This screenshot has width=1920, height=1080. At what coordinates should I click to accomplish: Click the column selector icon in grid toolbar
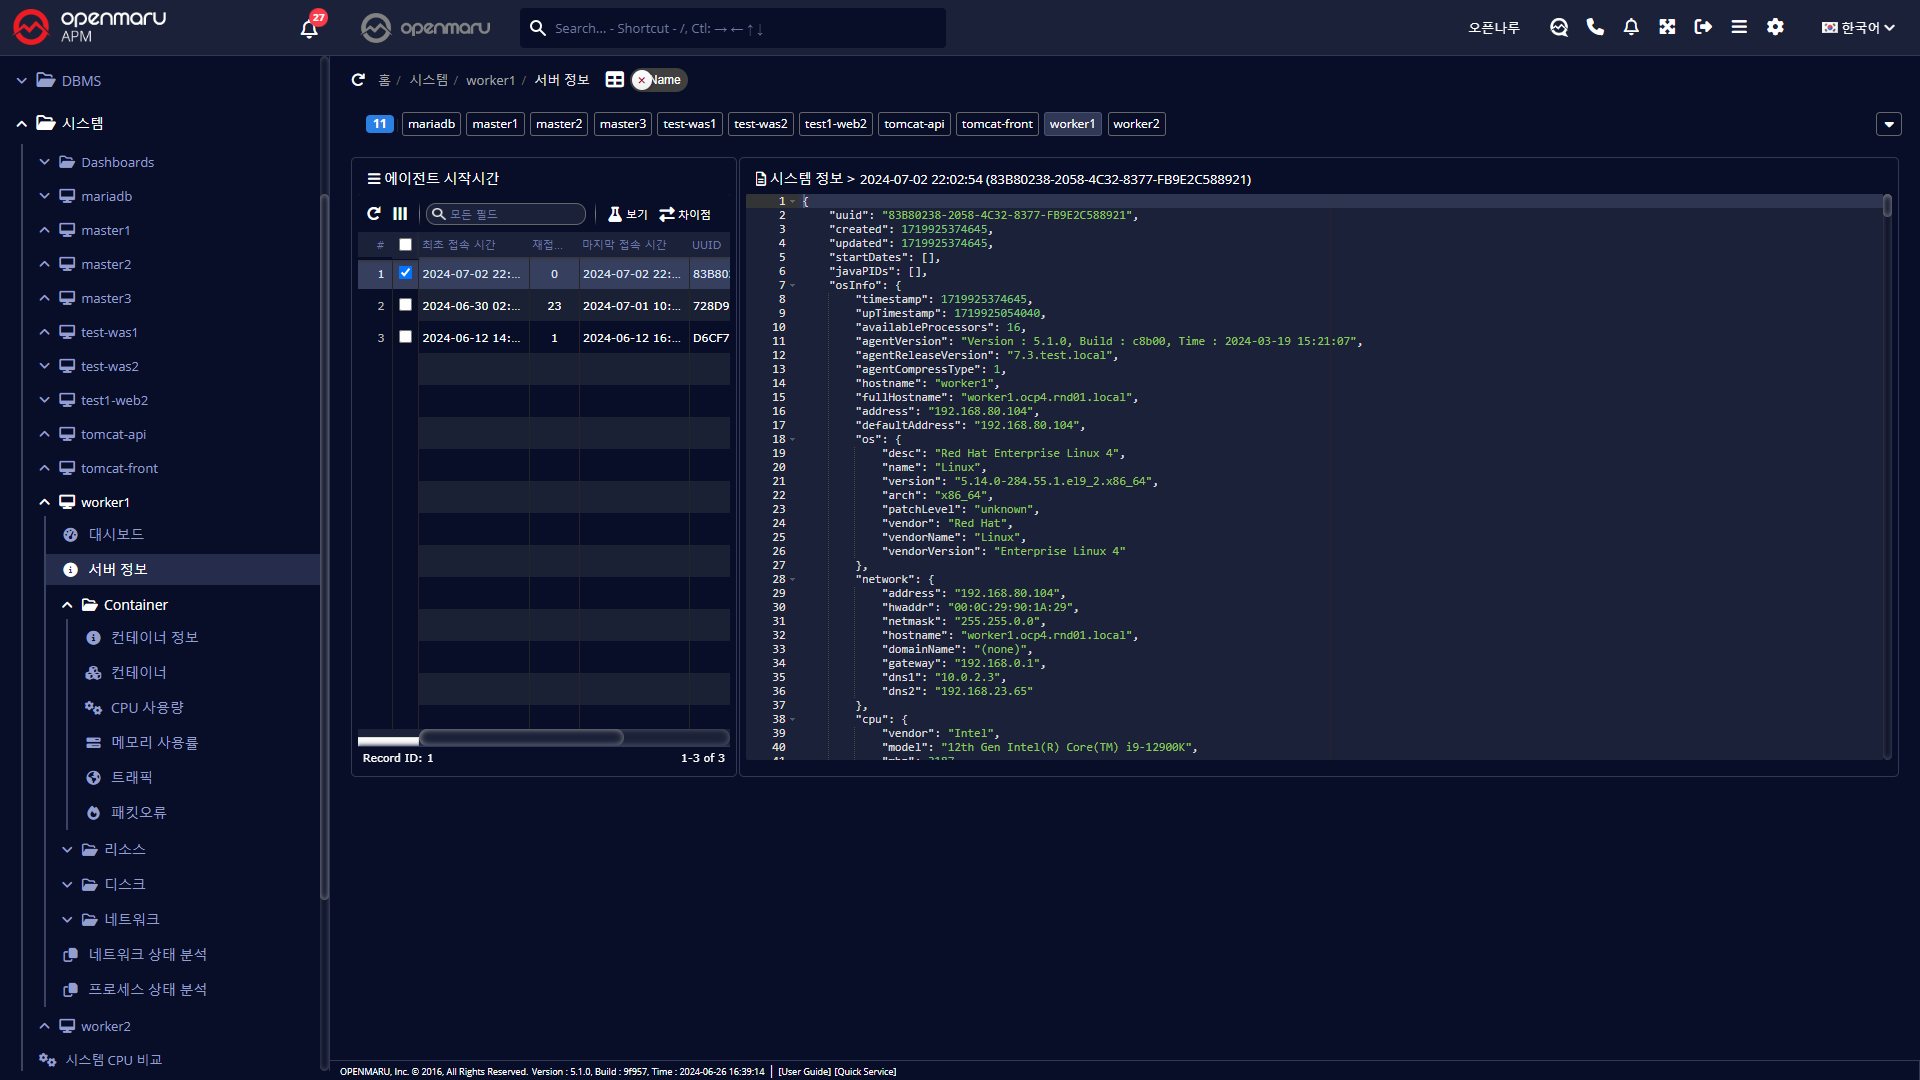(x=400, y=214)
